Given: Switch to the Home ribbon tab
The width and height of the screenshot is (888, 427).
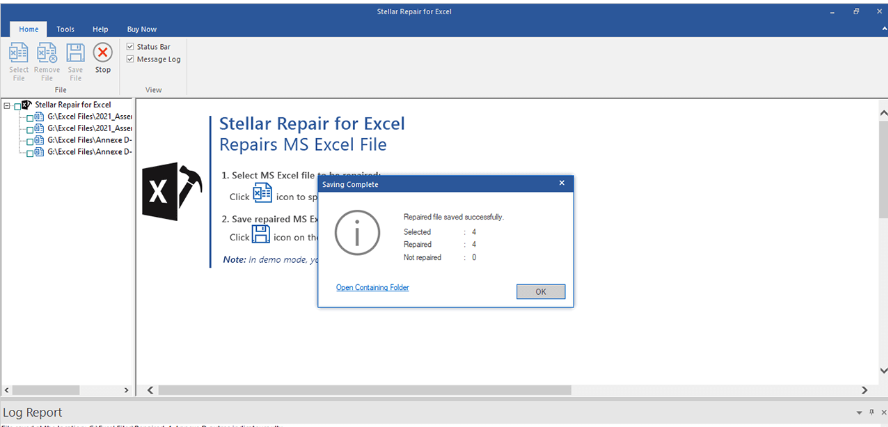Looking at the screenshot, I should click(28, 29).
